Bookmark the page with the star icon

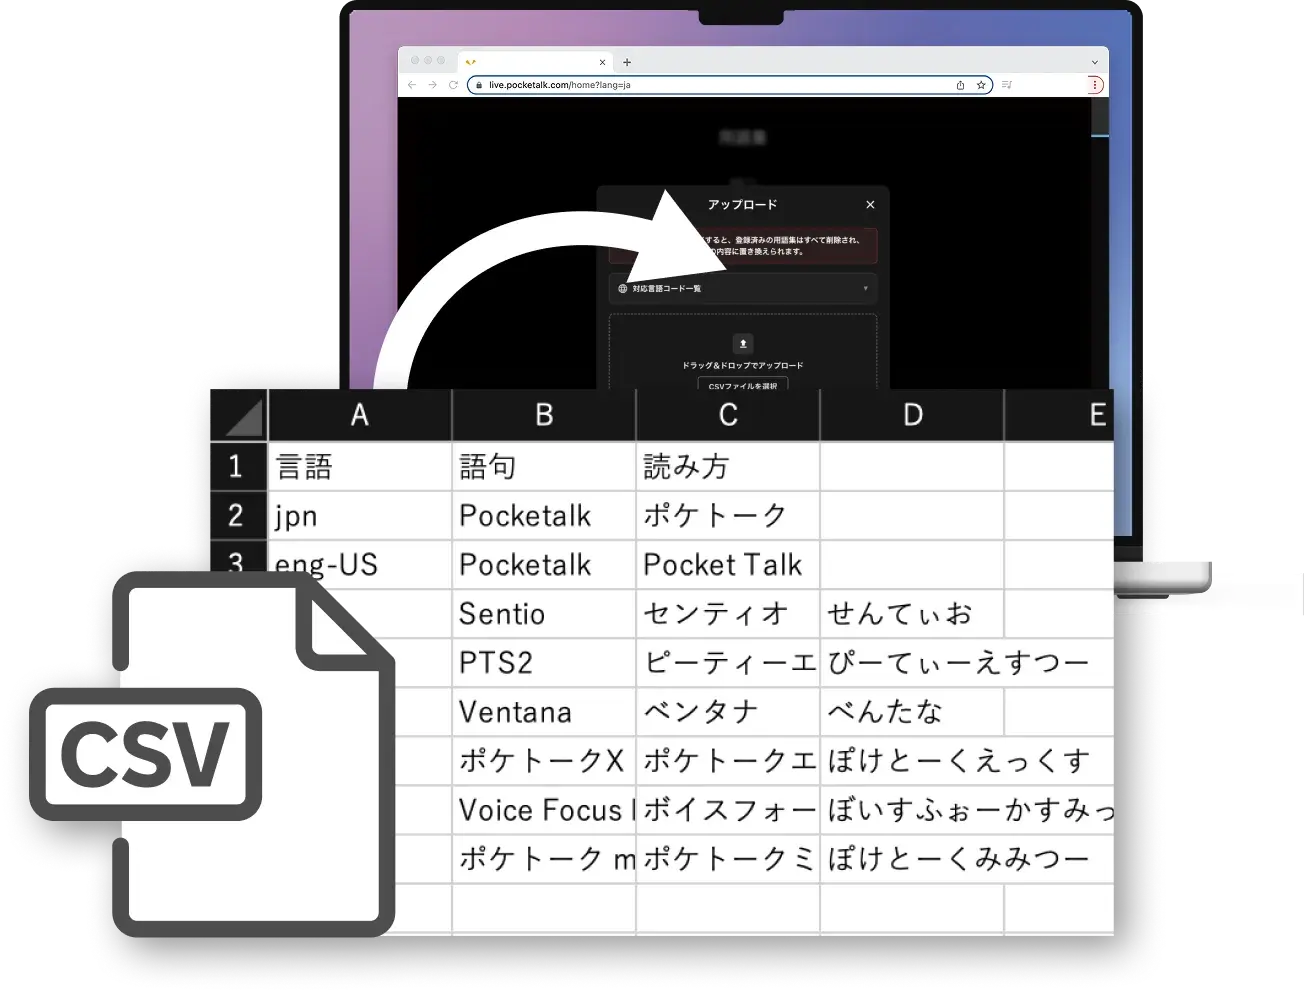(x=981, y=85)
